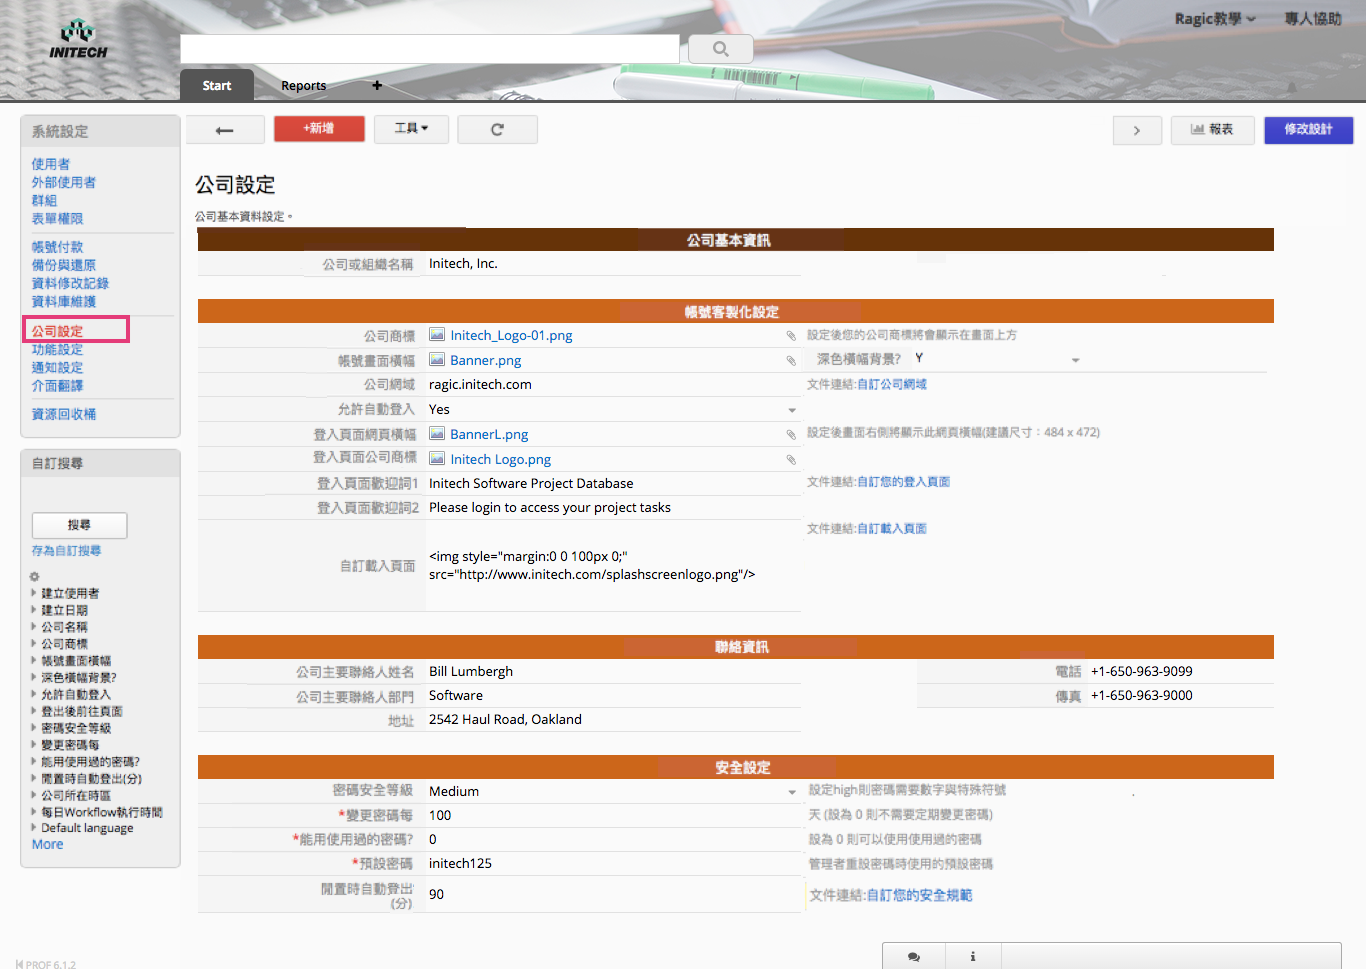
Task: Click attachment icon for Initech_Logo-01.png row
Action: (791, 336)
